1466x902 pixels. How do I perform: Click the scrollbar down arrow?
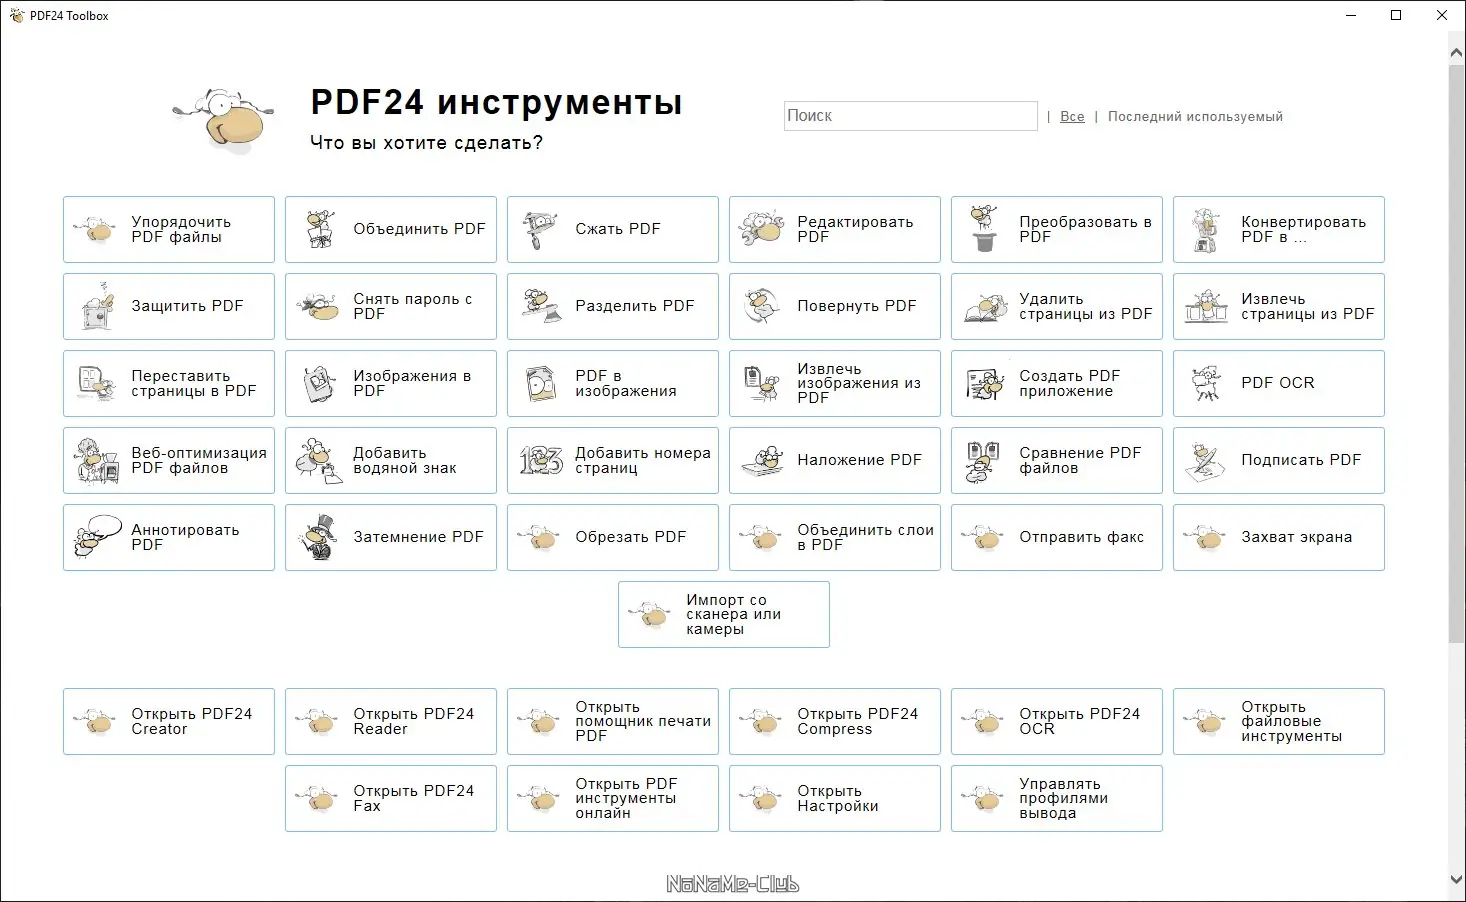(x=1457, y=880)
